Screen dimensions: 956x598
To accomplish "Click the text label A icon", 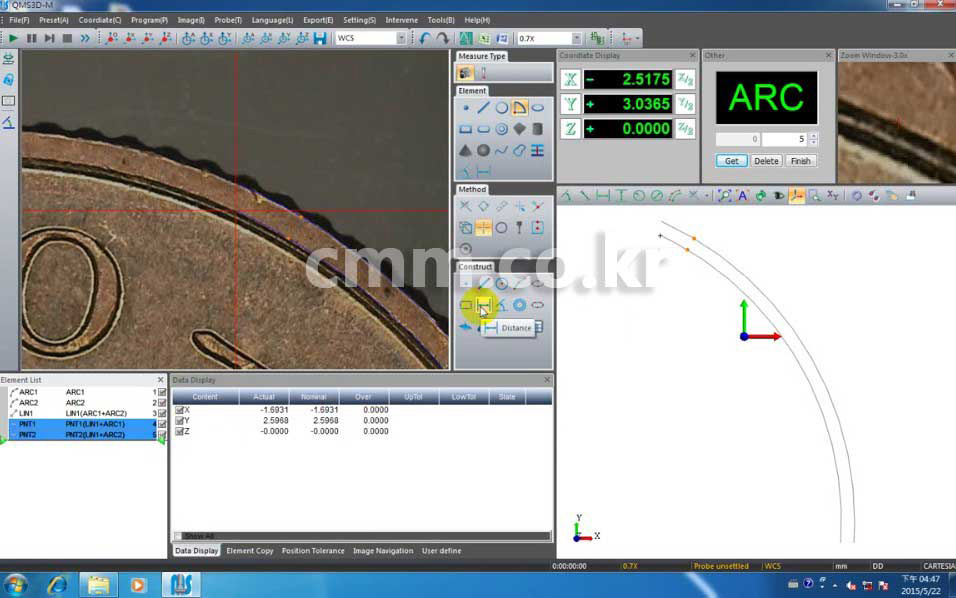I will point(742,196).
